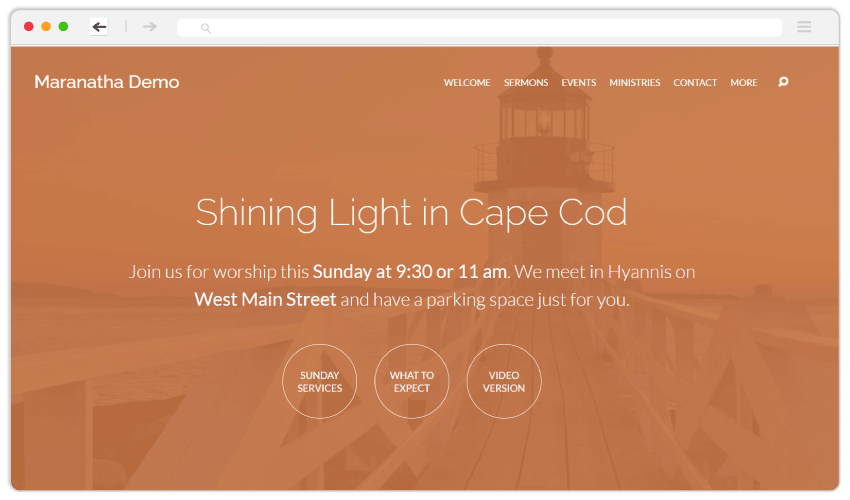Open the Contact navigation link
The height and width of the screenshot is (500, 850).
coord(695,82)
